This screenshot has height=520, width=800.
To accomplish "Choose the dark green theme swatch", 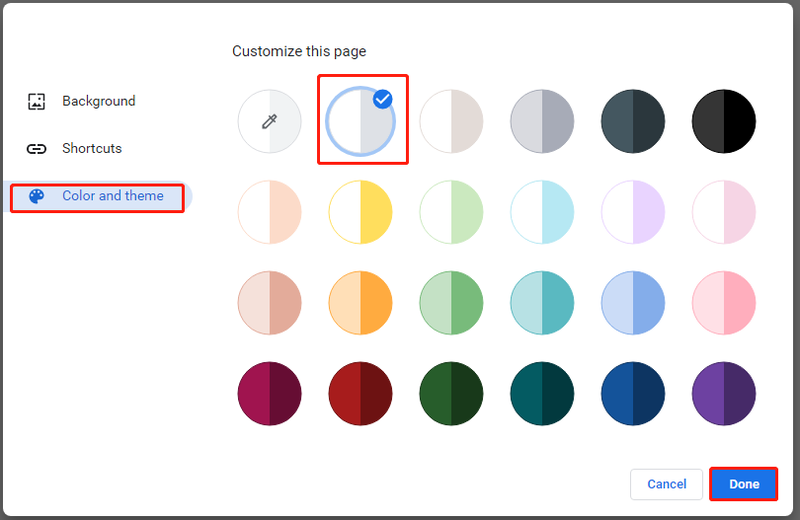I will (451, 393).
